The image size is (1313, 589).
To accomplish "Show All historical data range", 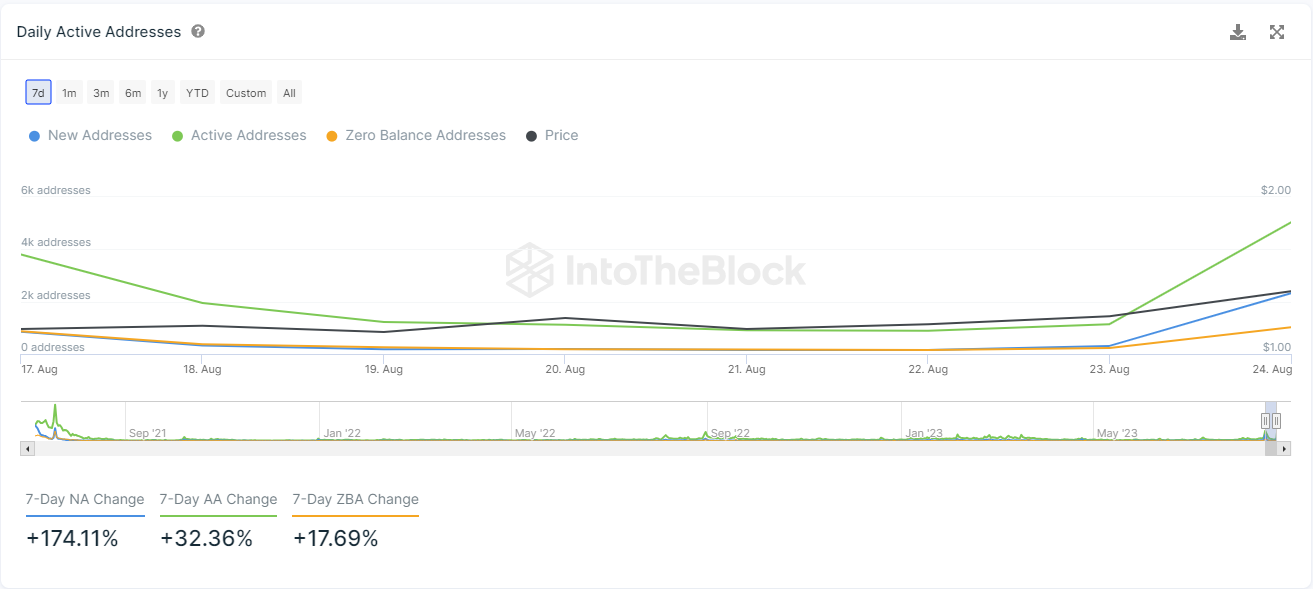I will (x=289, y=93).
